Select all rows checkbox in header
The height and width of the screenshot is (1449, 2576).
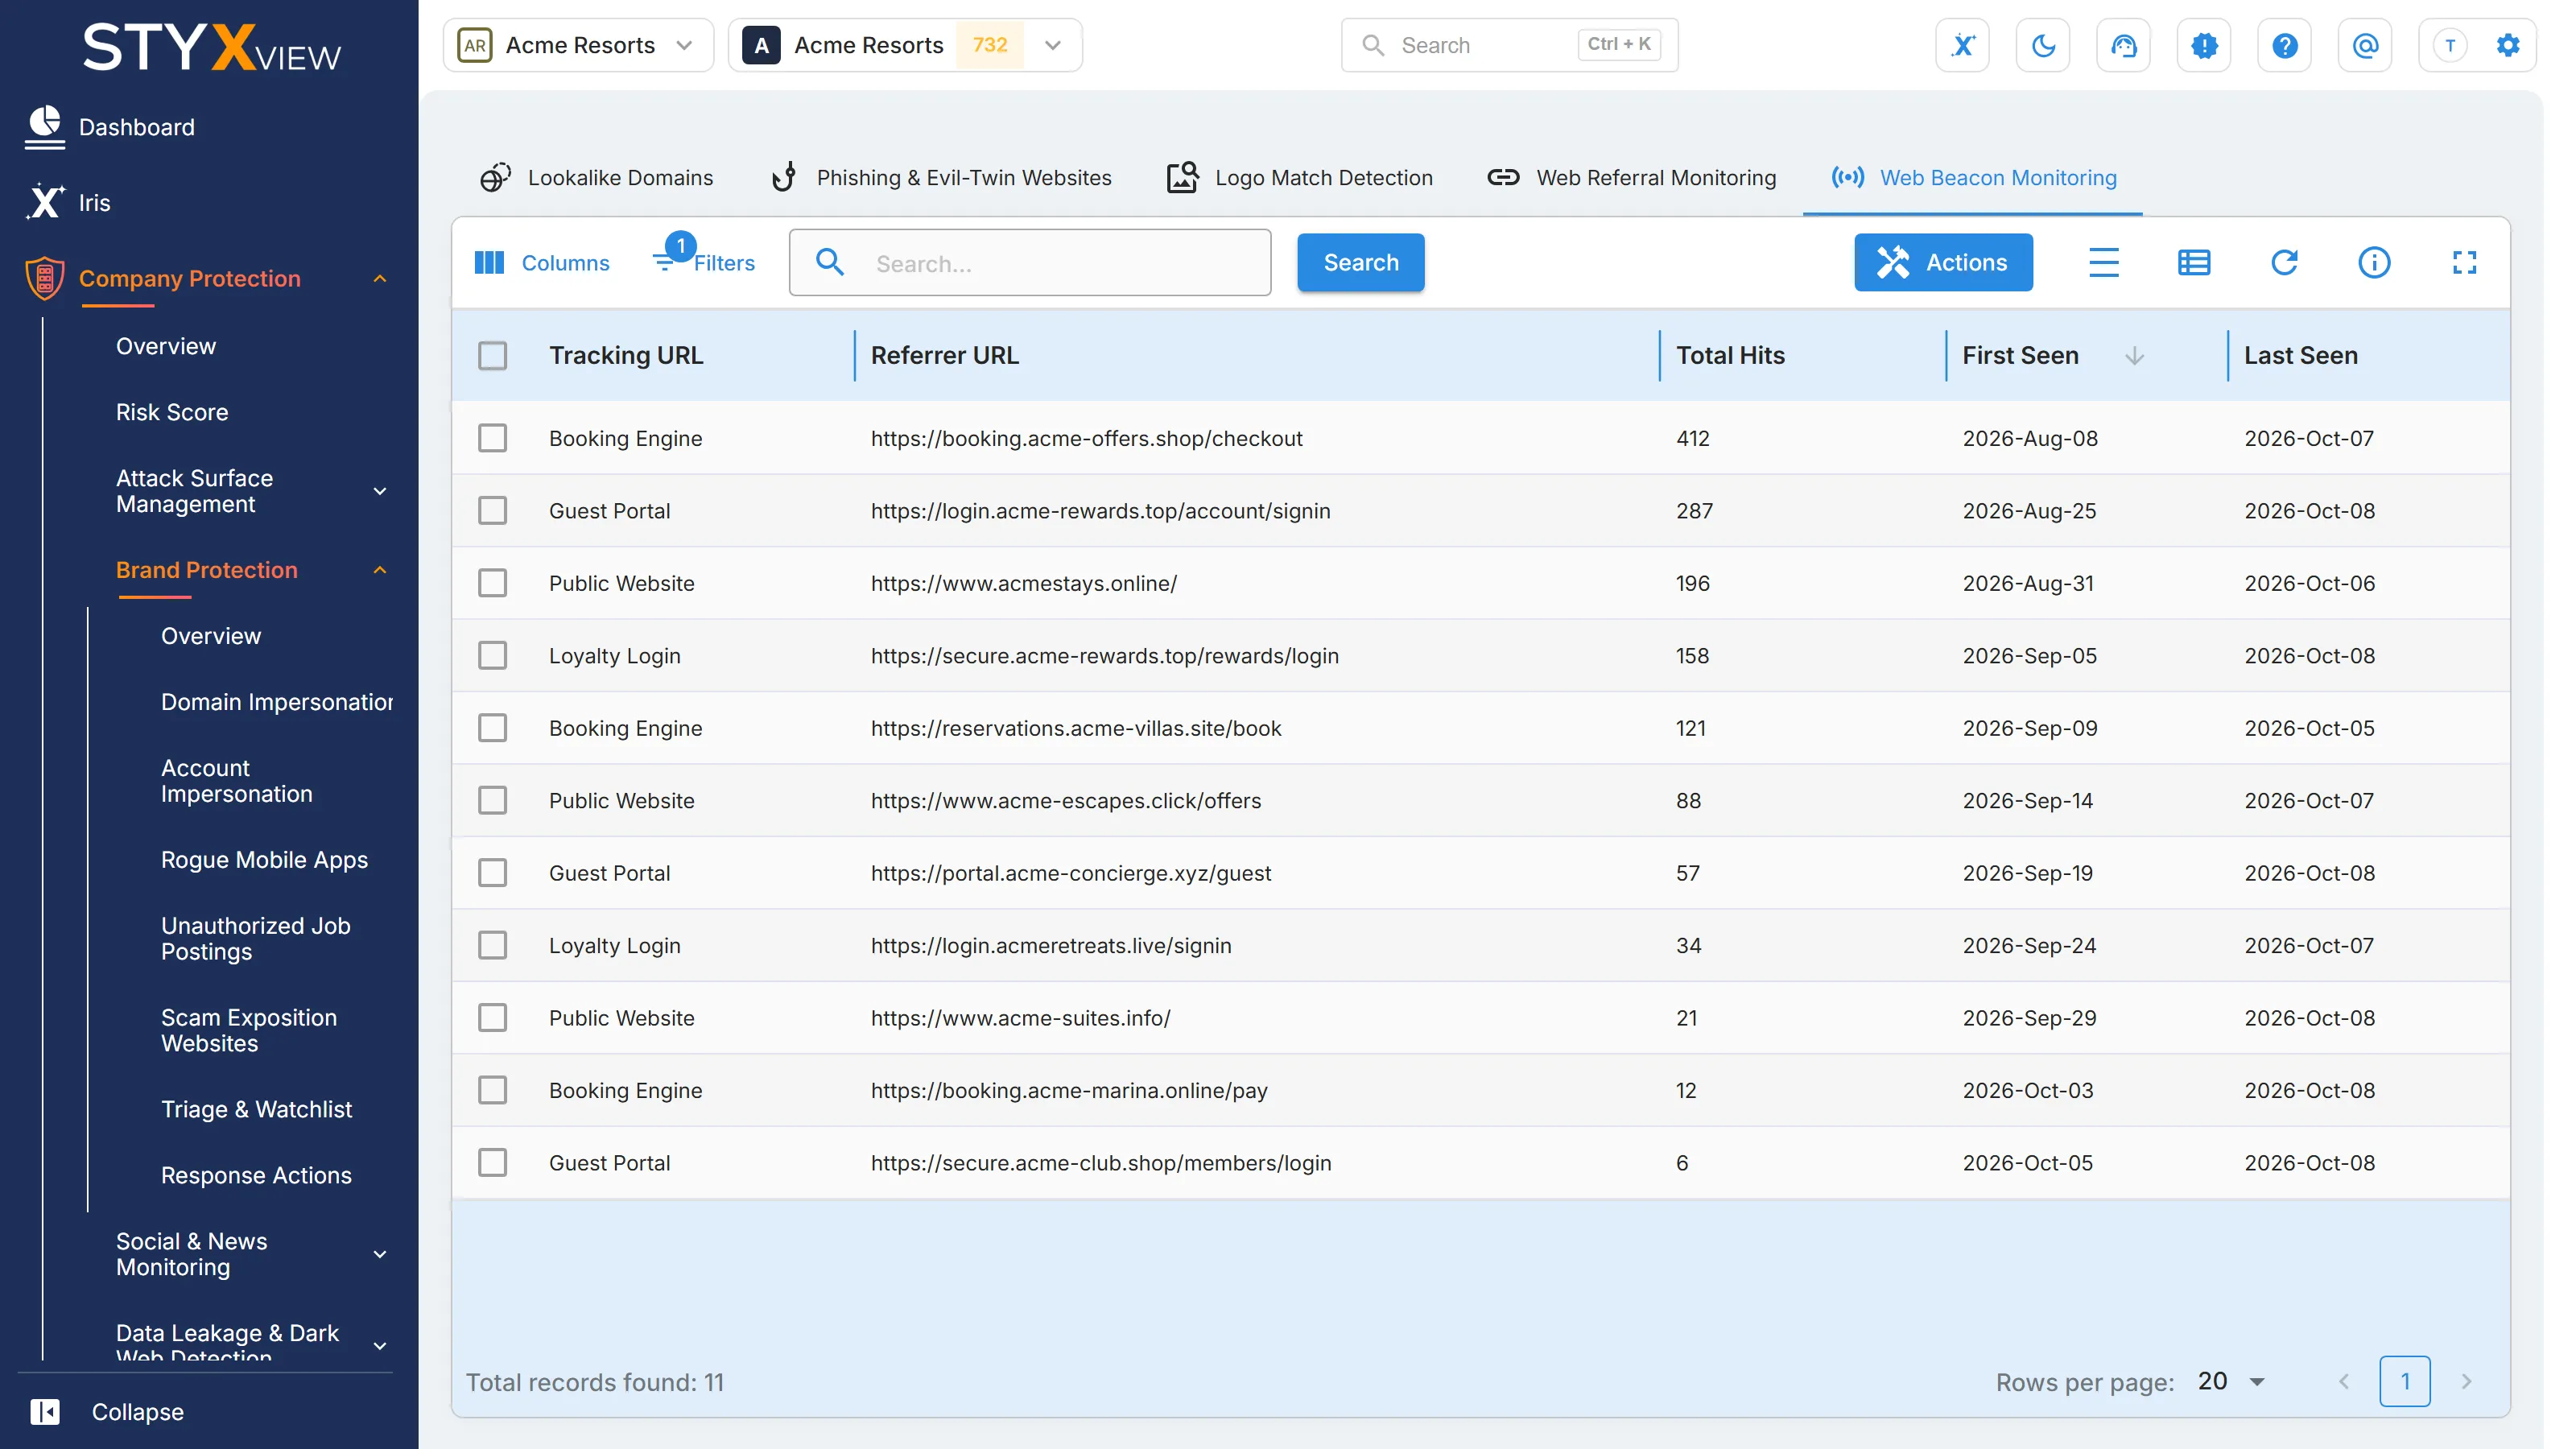tap(492, 356)
